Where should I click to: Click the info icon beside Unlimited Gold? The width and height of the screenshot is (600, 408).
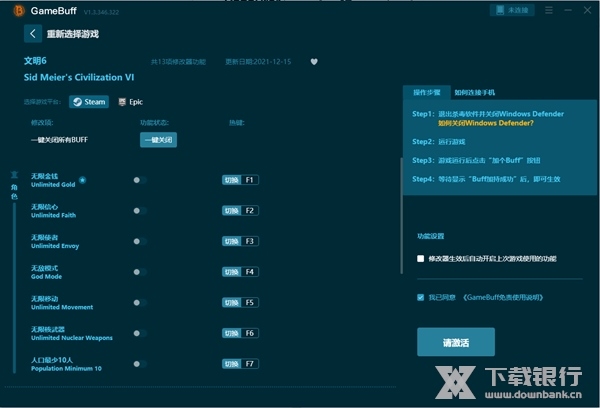click(x=82, y=180)
